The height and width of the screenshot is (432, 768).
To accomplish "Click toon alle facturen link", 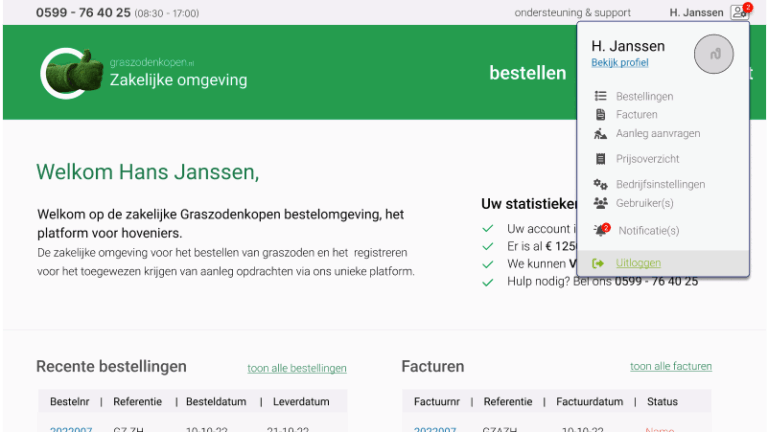I will [671, 366].
